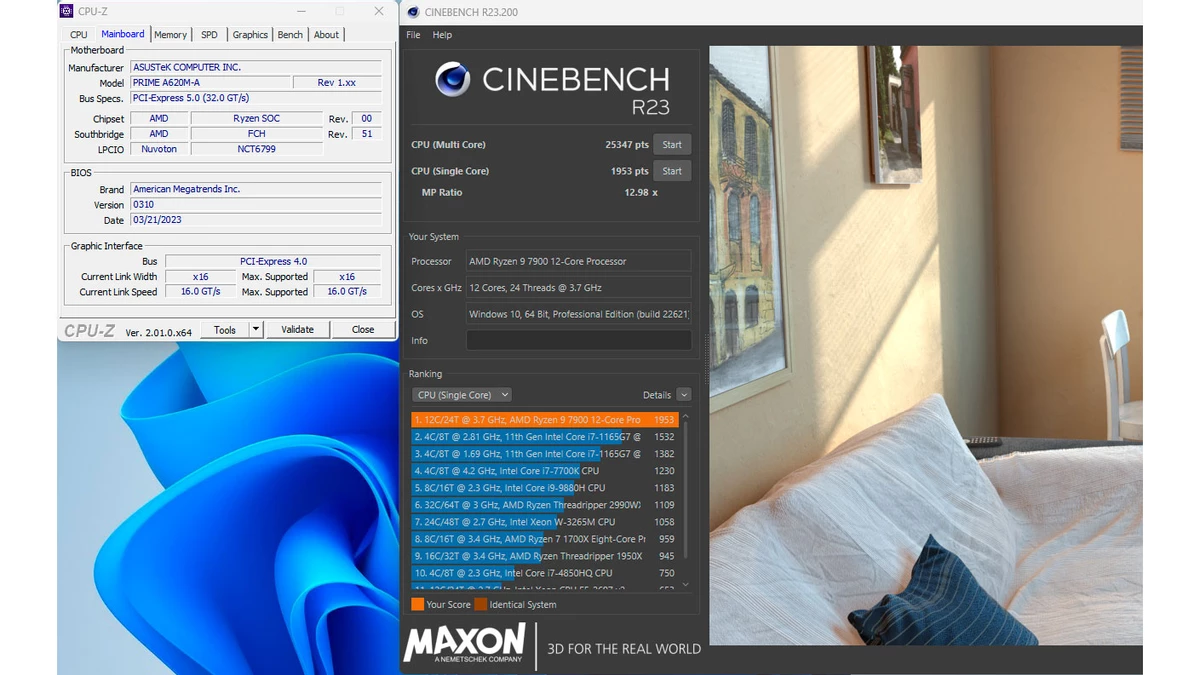1200x675 pixels.
Task: Click the Graphic Interface Bus PCI-Express 4.0 field
Action: (273, 261)
